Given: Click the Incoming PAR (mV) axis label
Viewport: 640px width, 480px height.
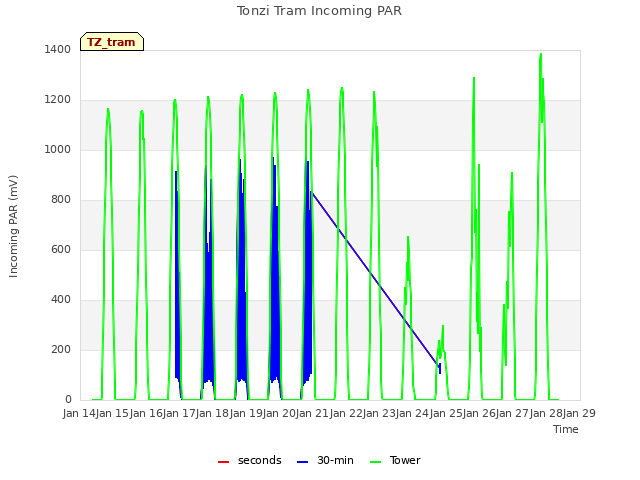Looking at the screenshot, I should (x=13, y=226).
